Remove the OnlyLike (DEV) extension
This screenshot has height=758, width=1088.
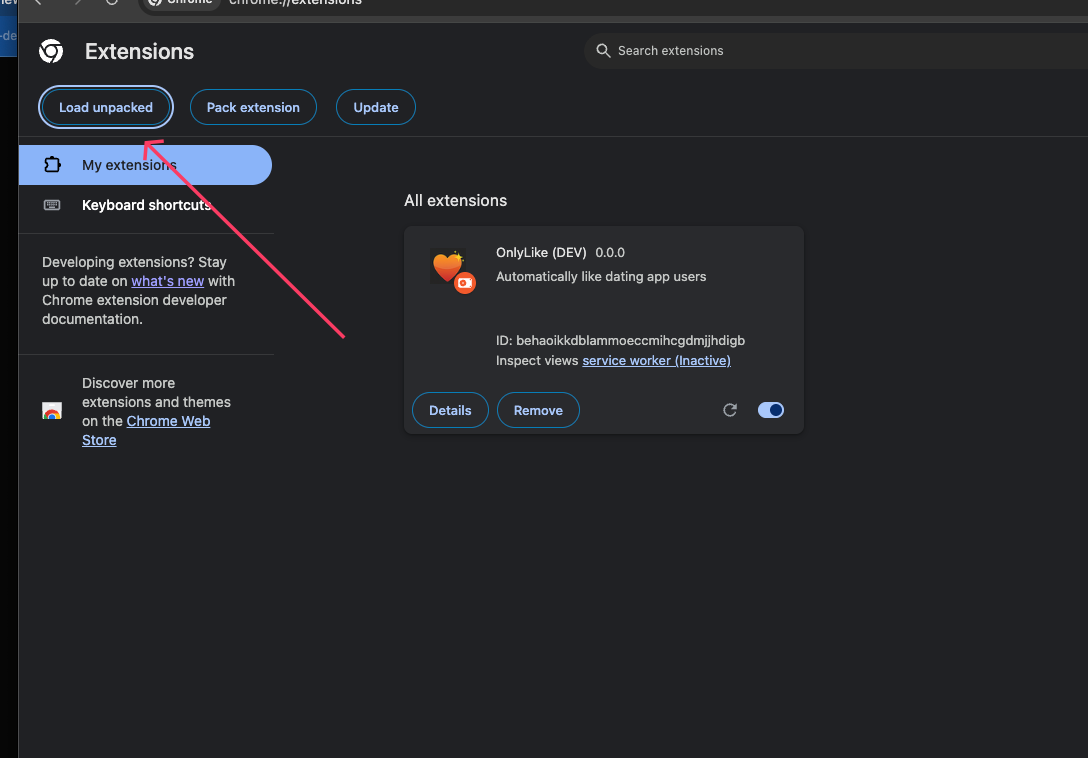538,410
